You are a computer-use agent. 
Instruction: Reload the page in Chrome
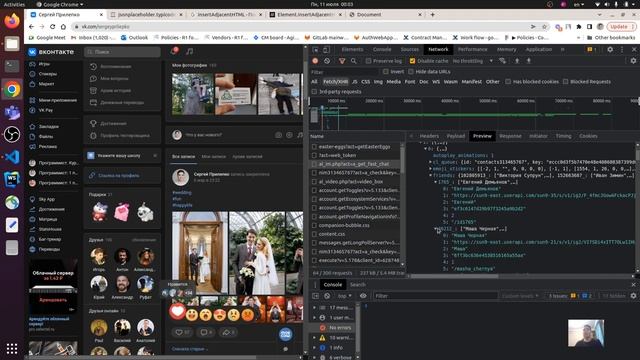pos(52,27)
